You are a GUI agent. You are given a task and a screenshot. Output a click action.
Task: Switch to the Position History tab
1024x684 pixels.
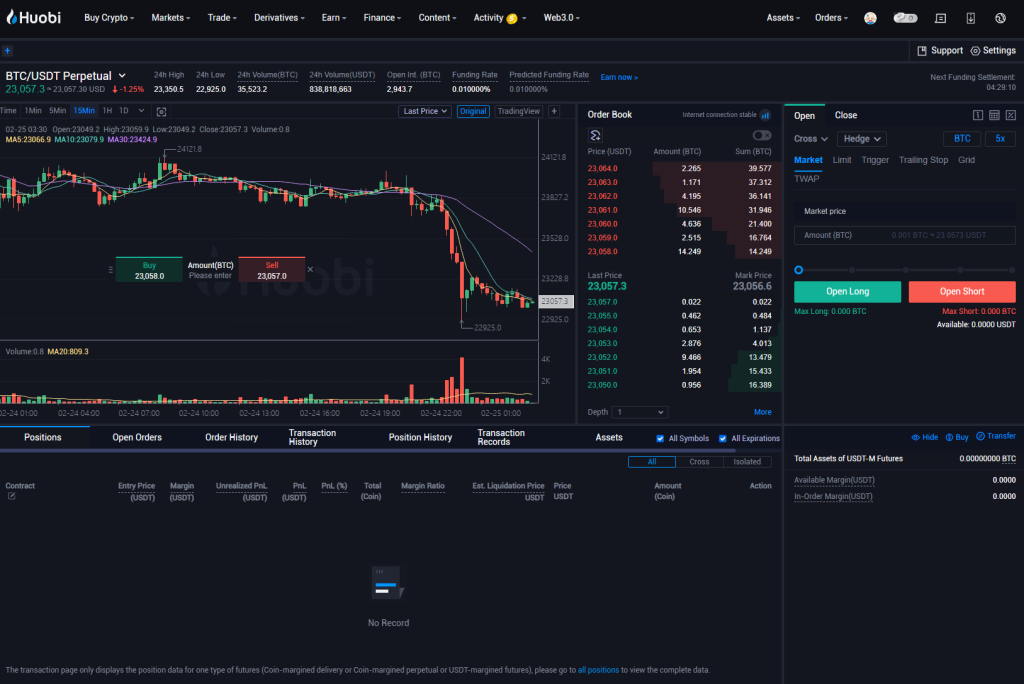pos(420,437)
